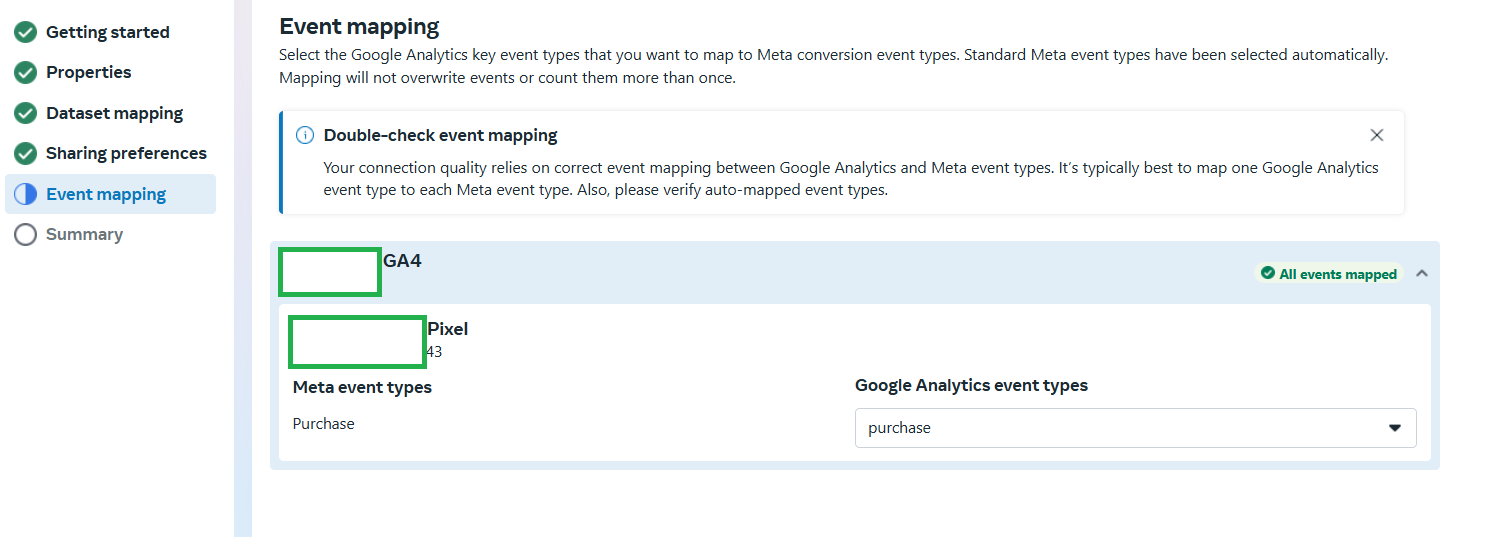Select the Event mapping step
Screen dimensions: 1489x537
pos(106,194)
